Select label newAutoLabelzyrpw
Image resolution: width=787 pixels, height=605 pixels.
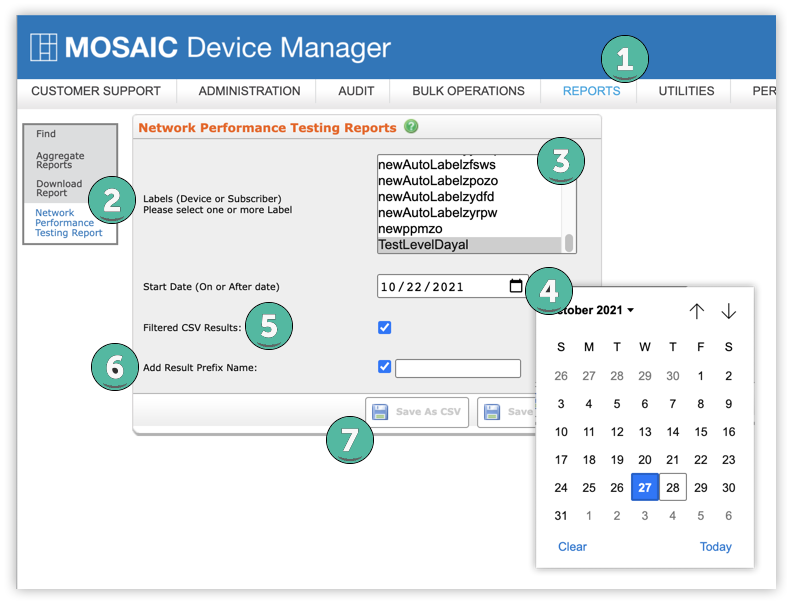pyautogui.click(x=469, y=213)
